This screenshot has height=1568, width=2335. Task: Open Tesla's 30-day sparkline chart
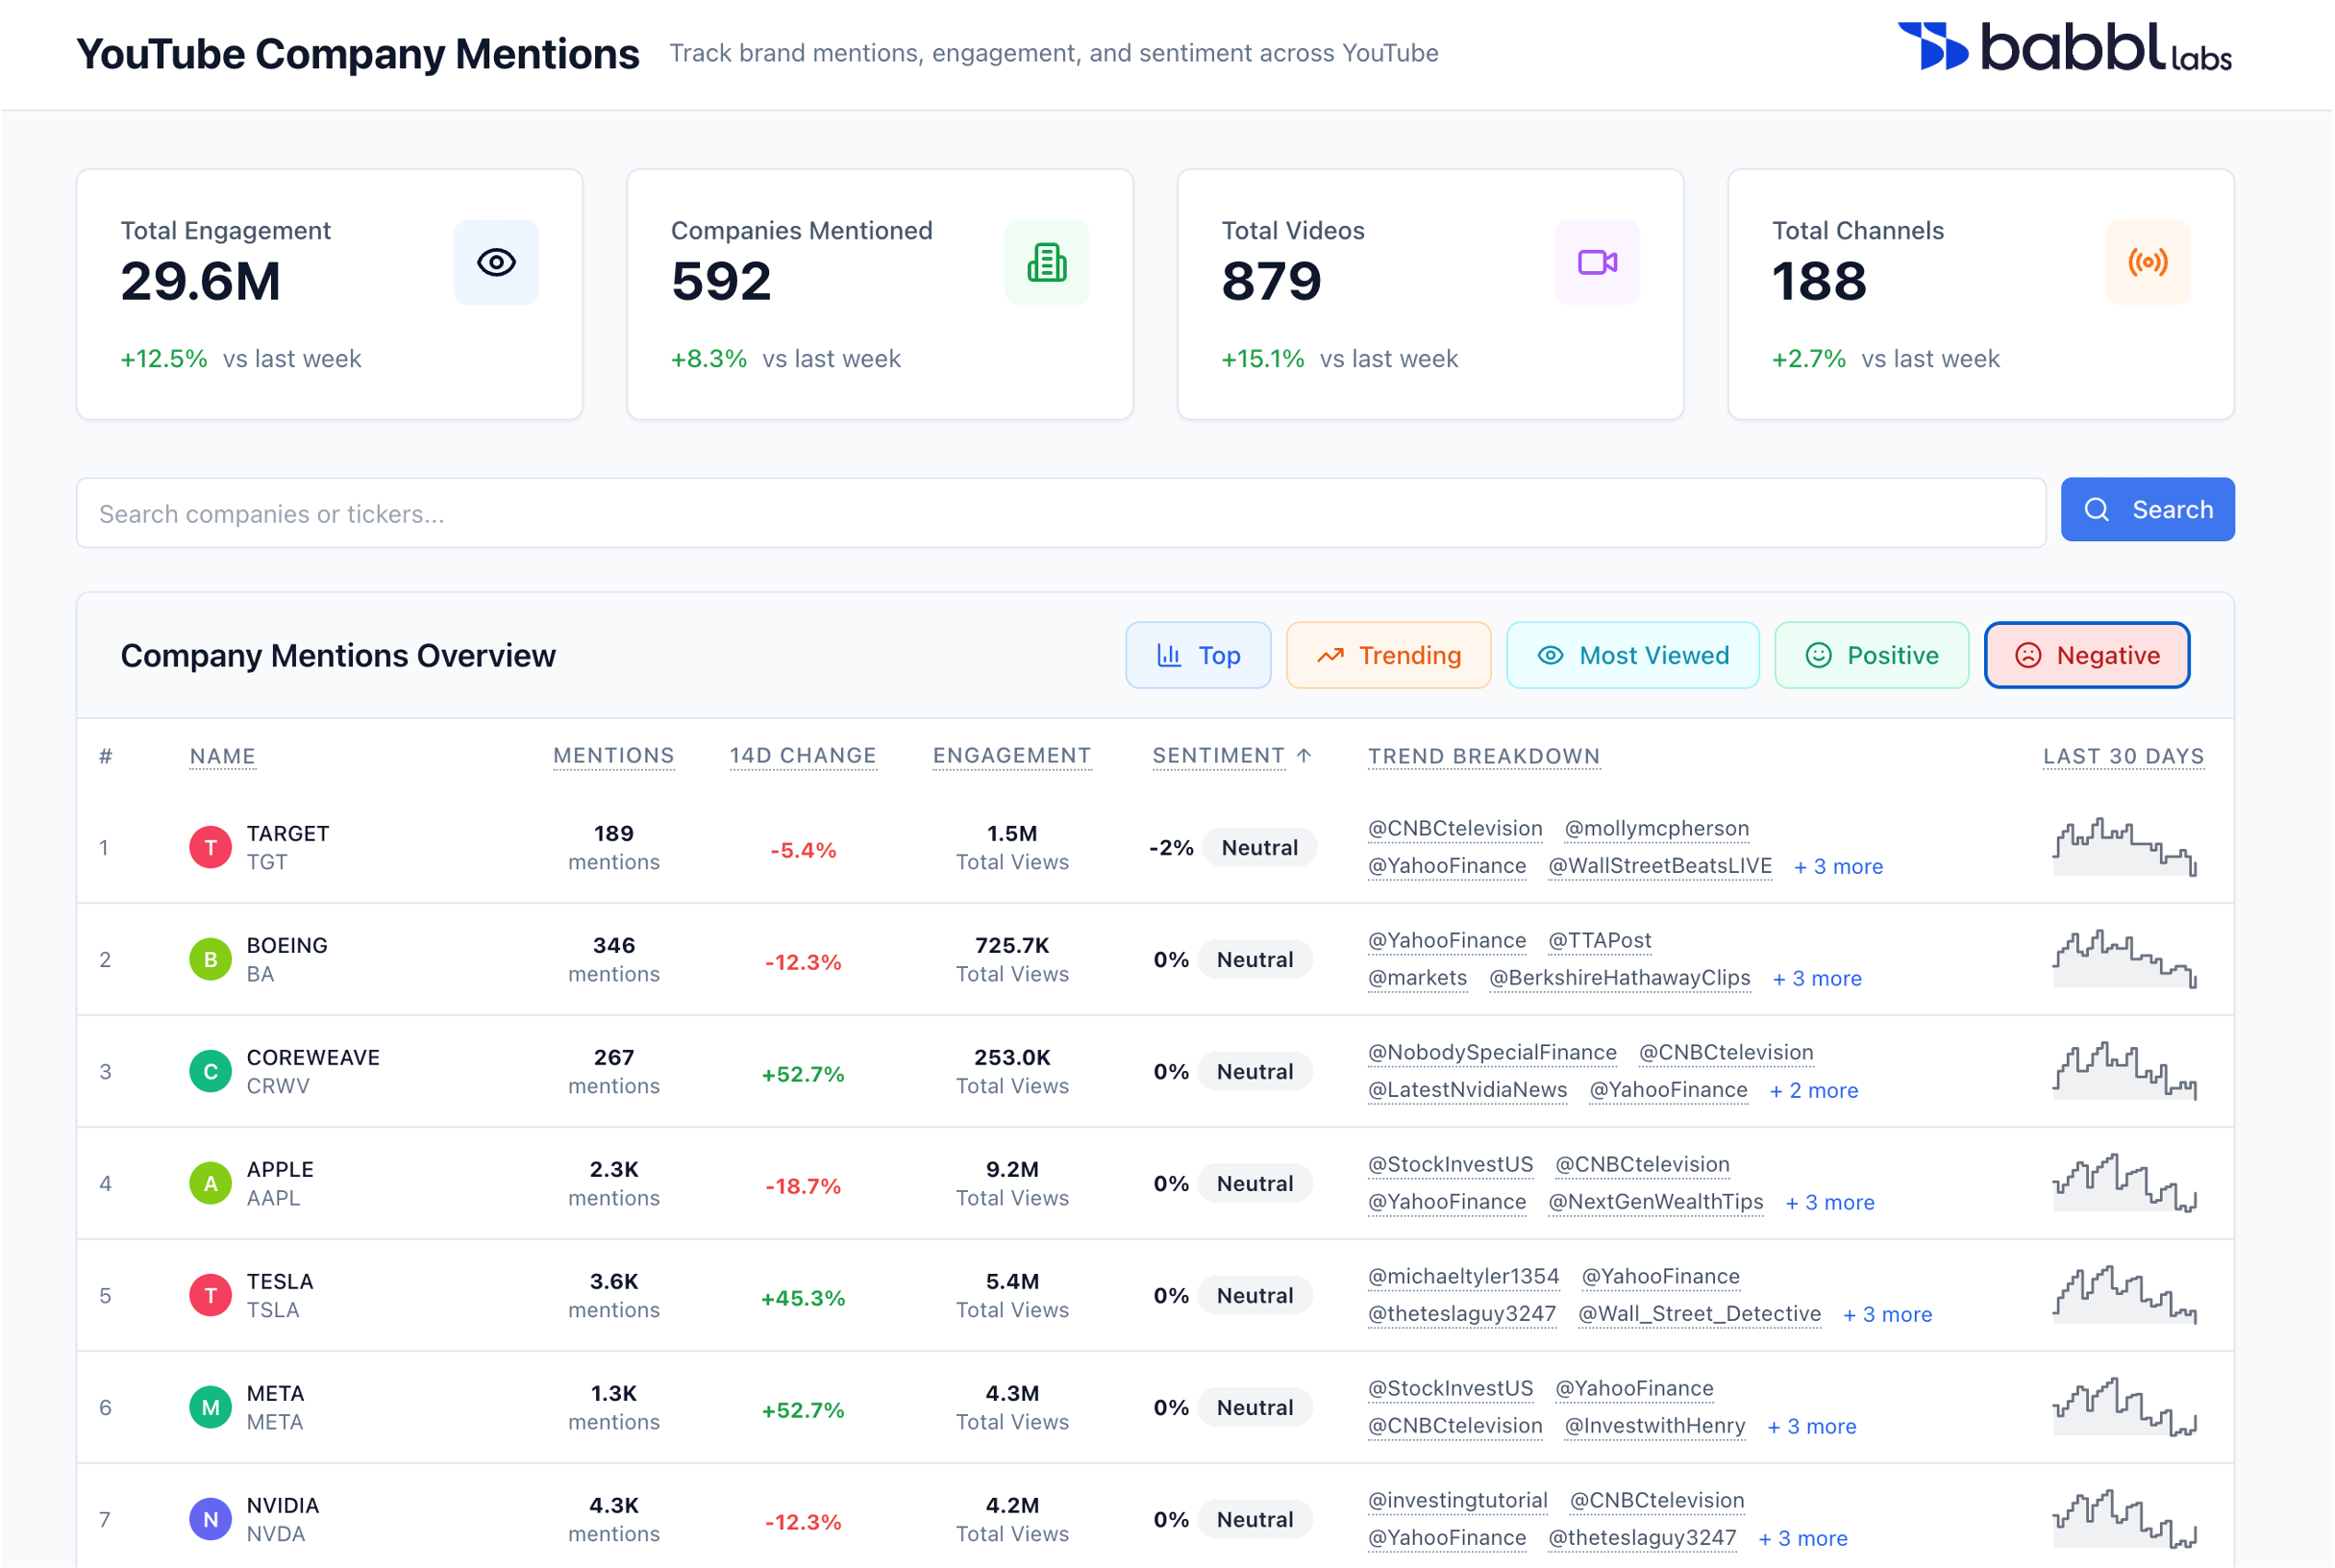(2124, 1295)
